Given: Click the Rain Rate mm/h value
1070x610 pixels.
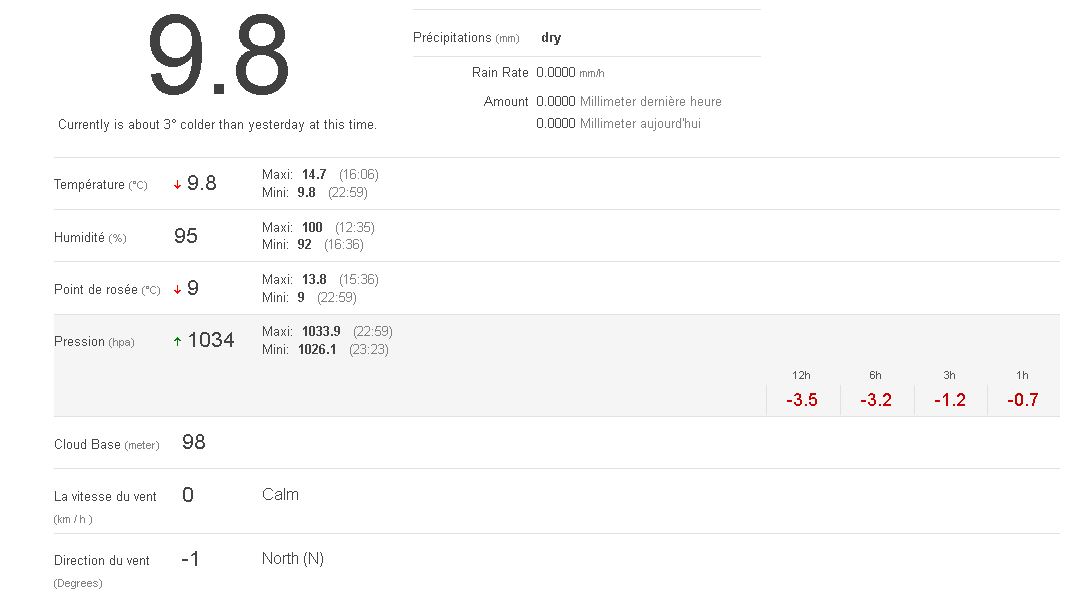Looking at the screenshot, I should point(570,73).
